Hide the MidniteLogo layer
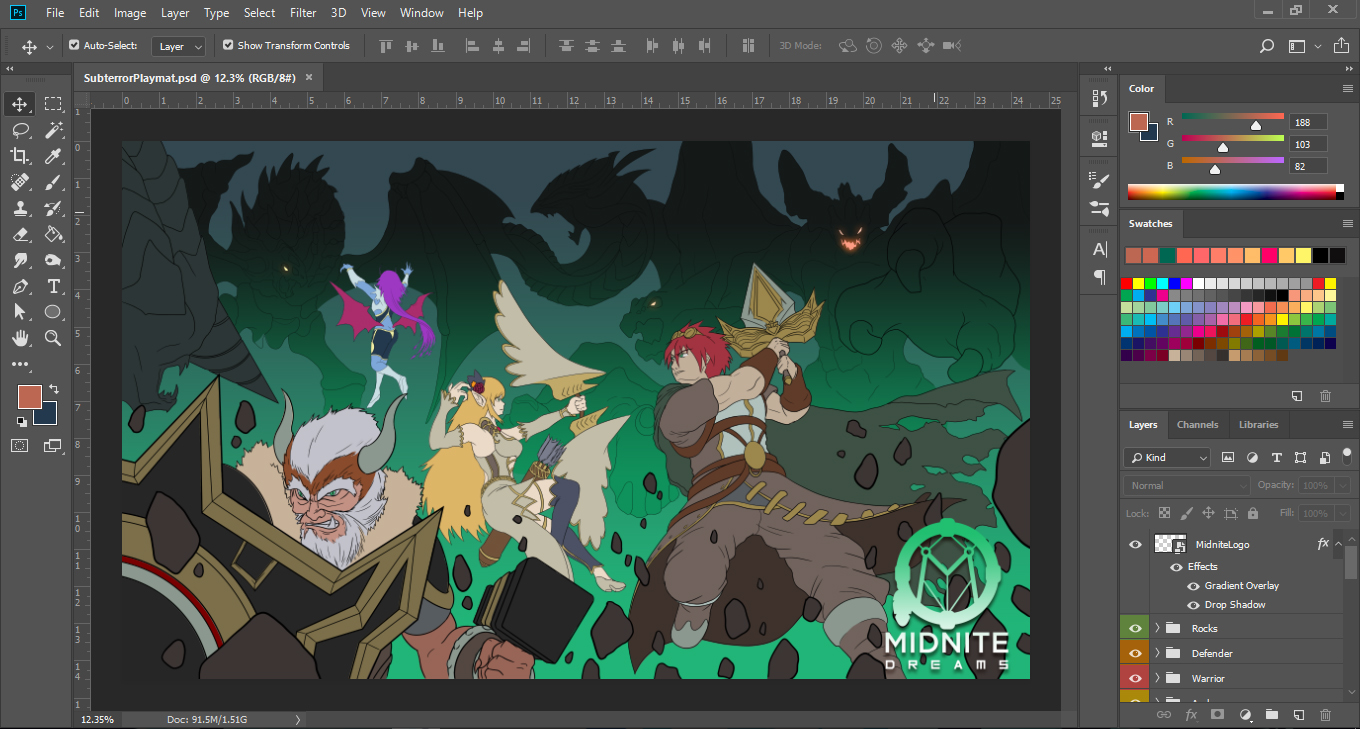The image size is (1360, 729). 1135,544
